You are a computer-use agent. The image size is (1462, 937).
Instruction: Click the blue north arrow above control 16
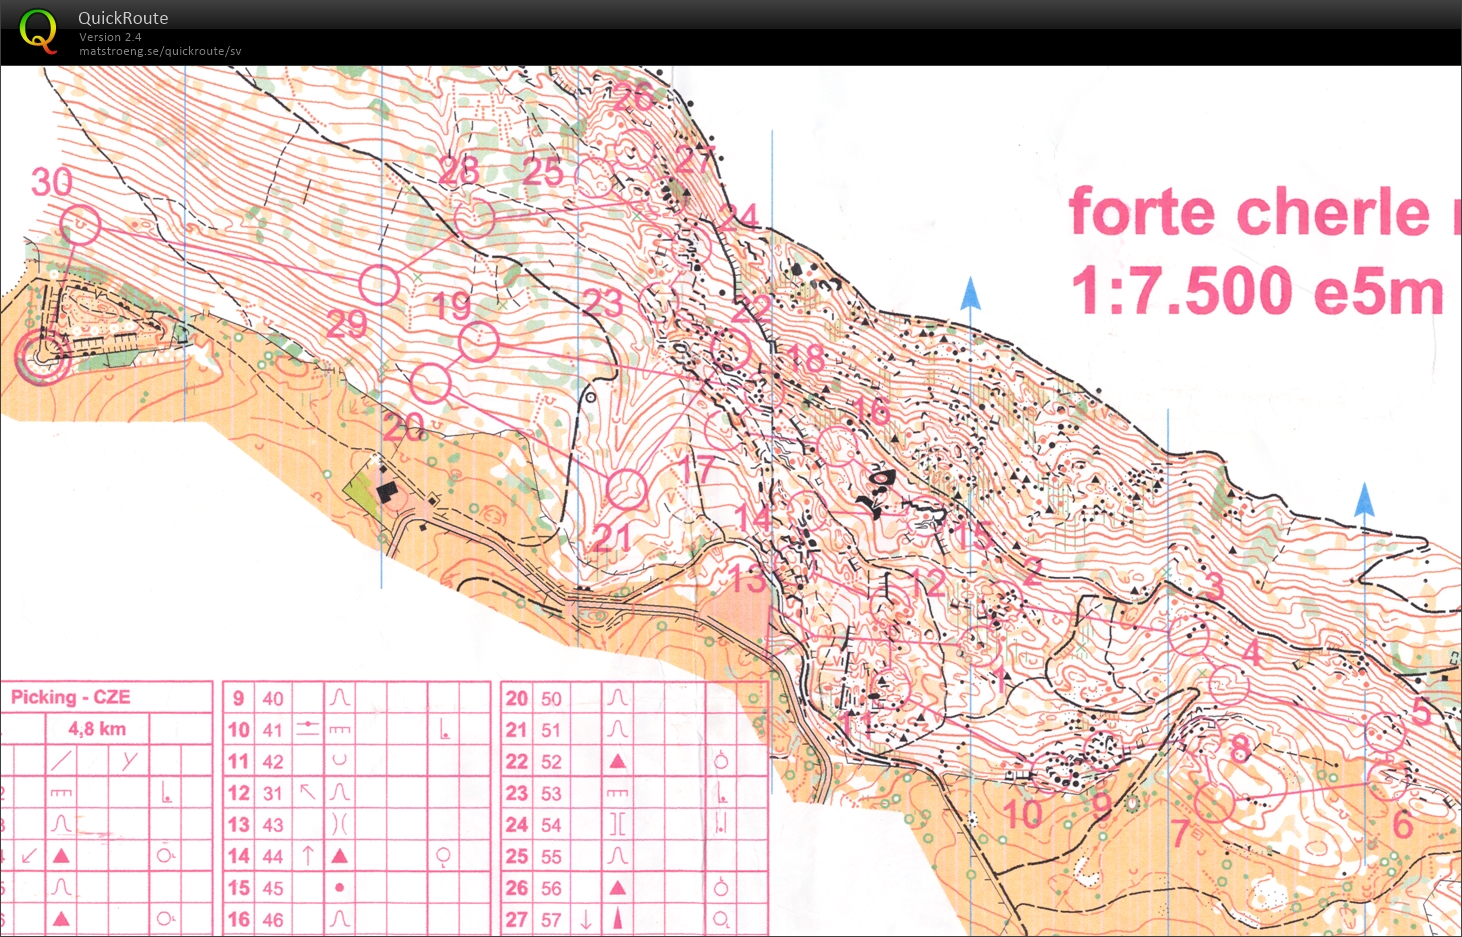970,294
